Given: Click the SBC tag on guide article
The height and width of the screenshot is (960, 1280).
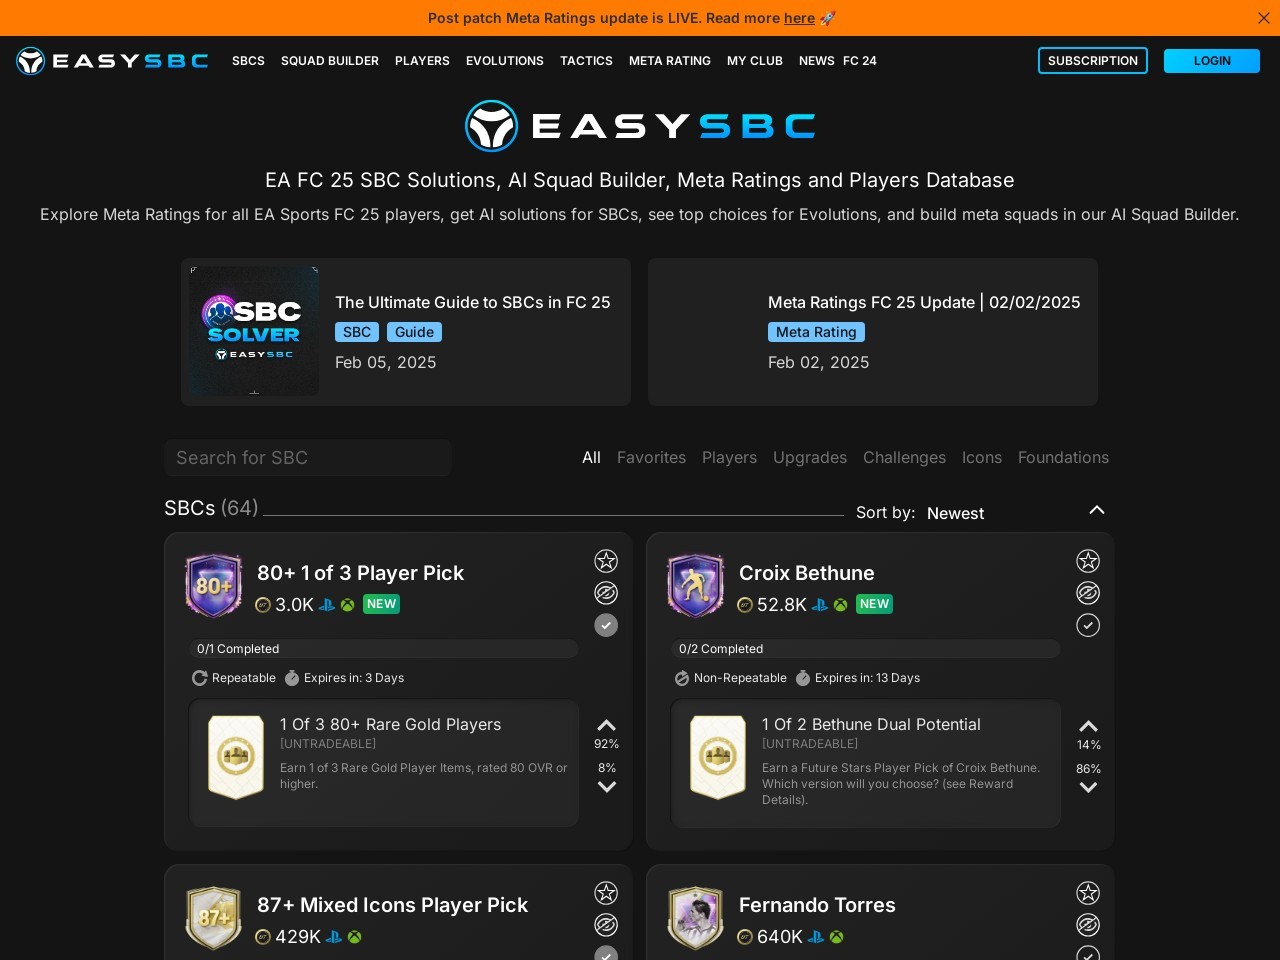Looking at the screenshot, I should coord(357,332).
